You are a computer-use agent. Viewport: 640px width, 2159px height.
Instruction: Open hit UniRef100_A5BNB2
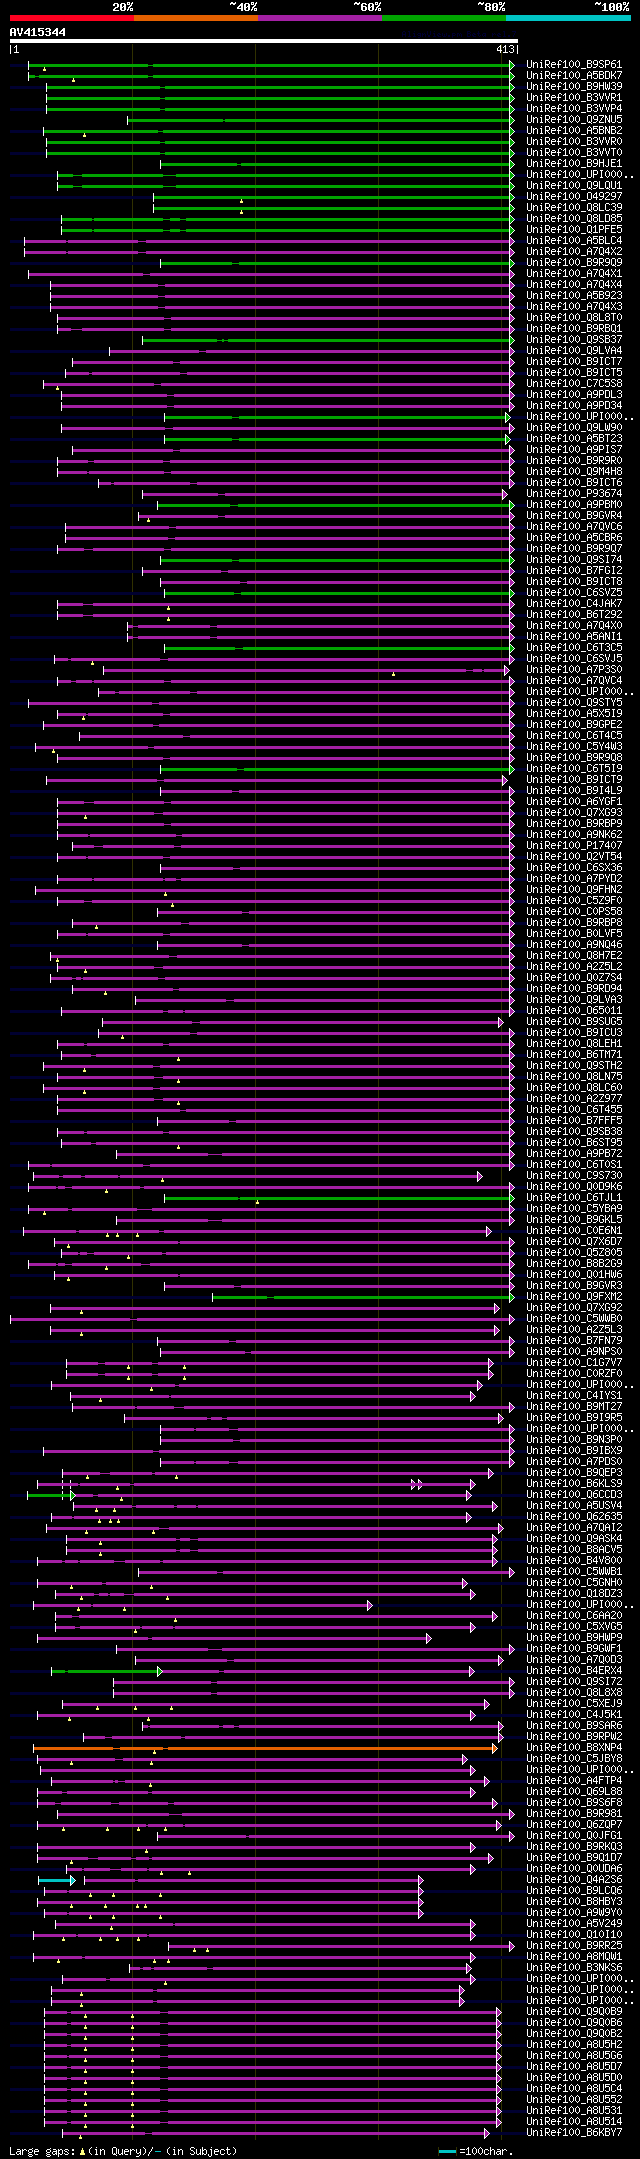point(574,131)
